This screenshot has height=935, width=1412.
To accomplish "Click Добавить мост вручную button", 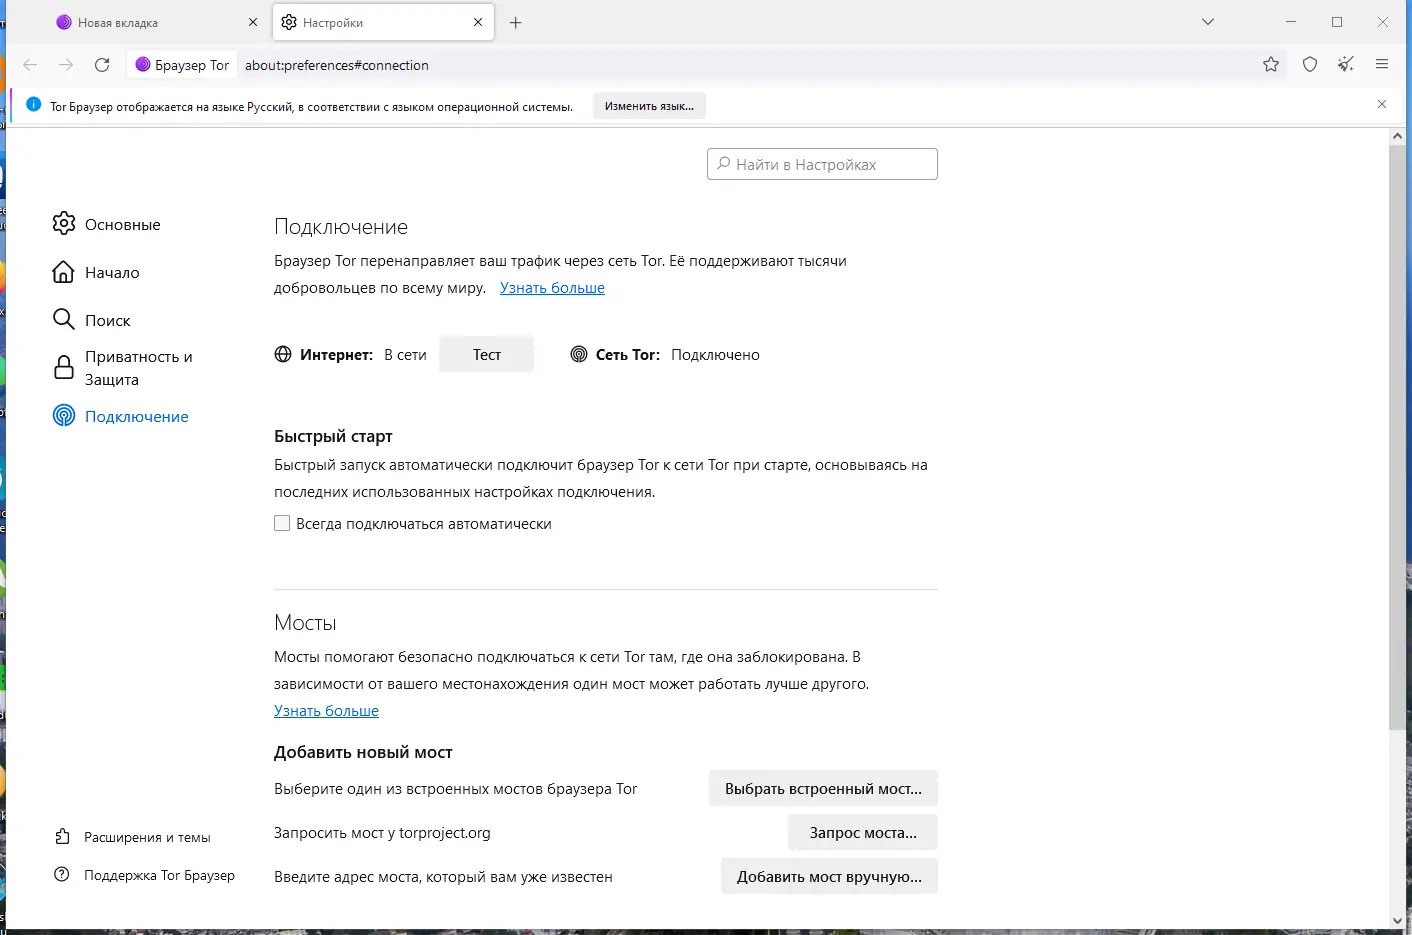I will coord(829,877).
